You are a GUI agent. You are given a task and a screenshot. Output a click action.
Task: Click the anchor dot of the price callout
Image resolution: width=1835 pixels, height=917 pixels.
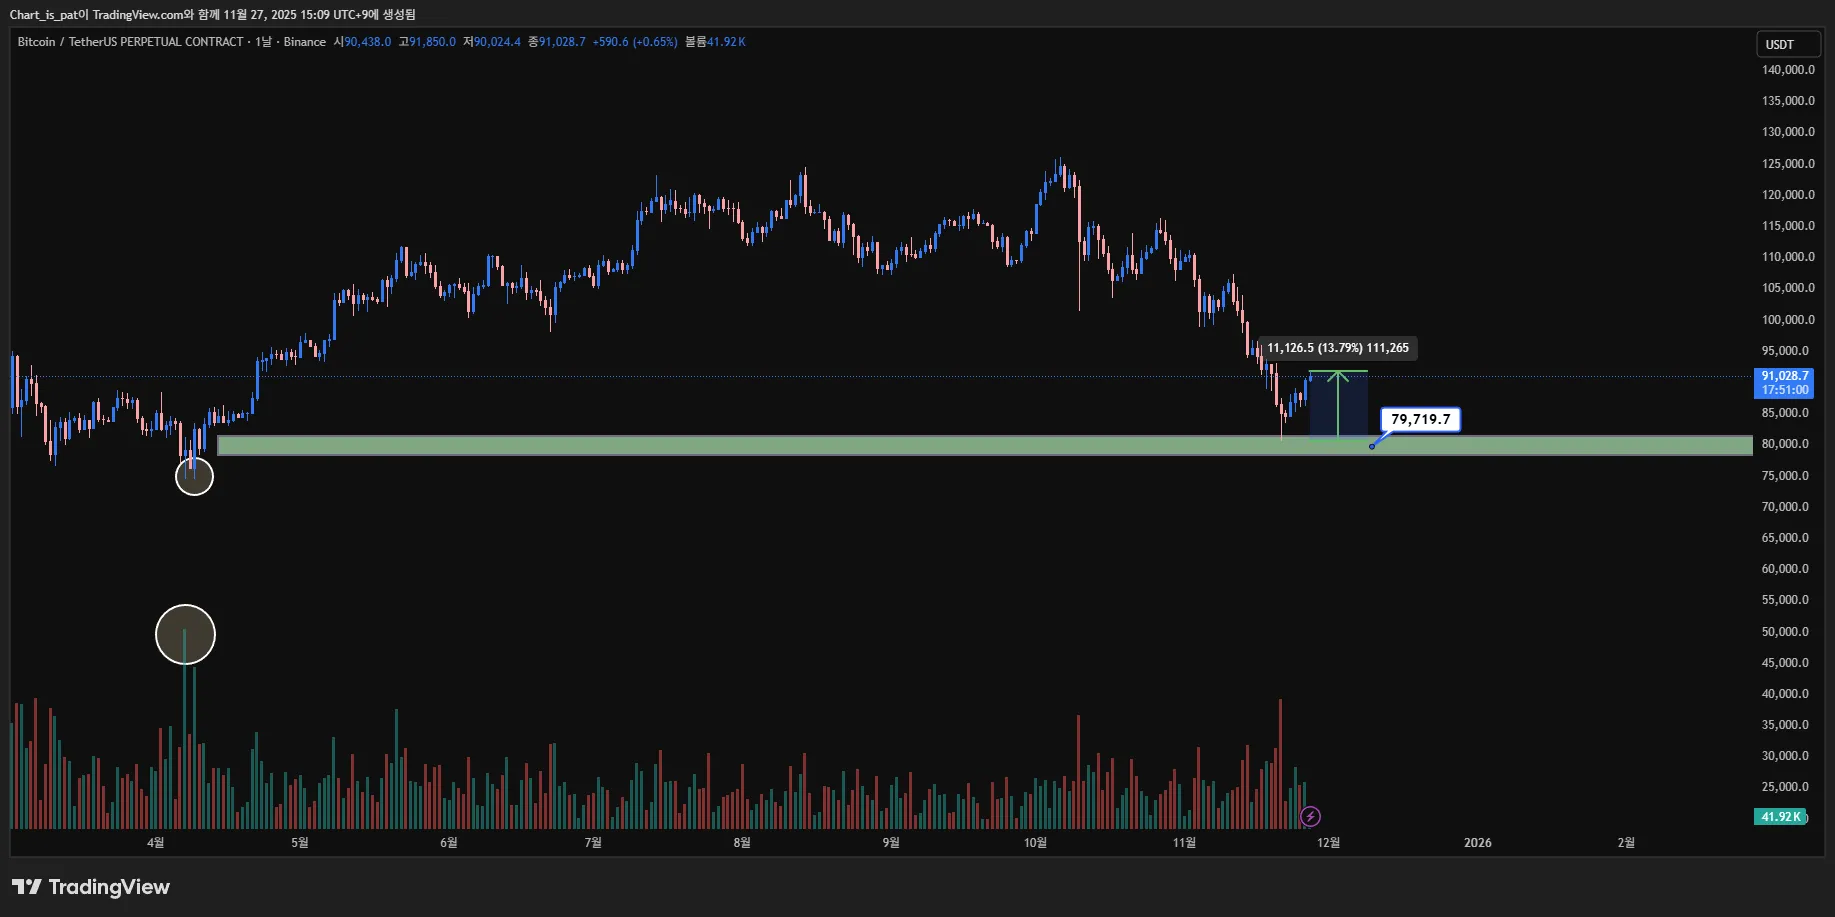(x=1371, y=446)
